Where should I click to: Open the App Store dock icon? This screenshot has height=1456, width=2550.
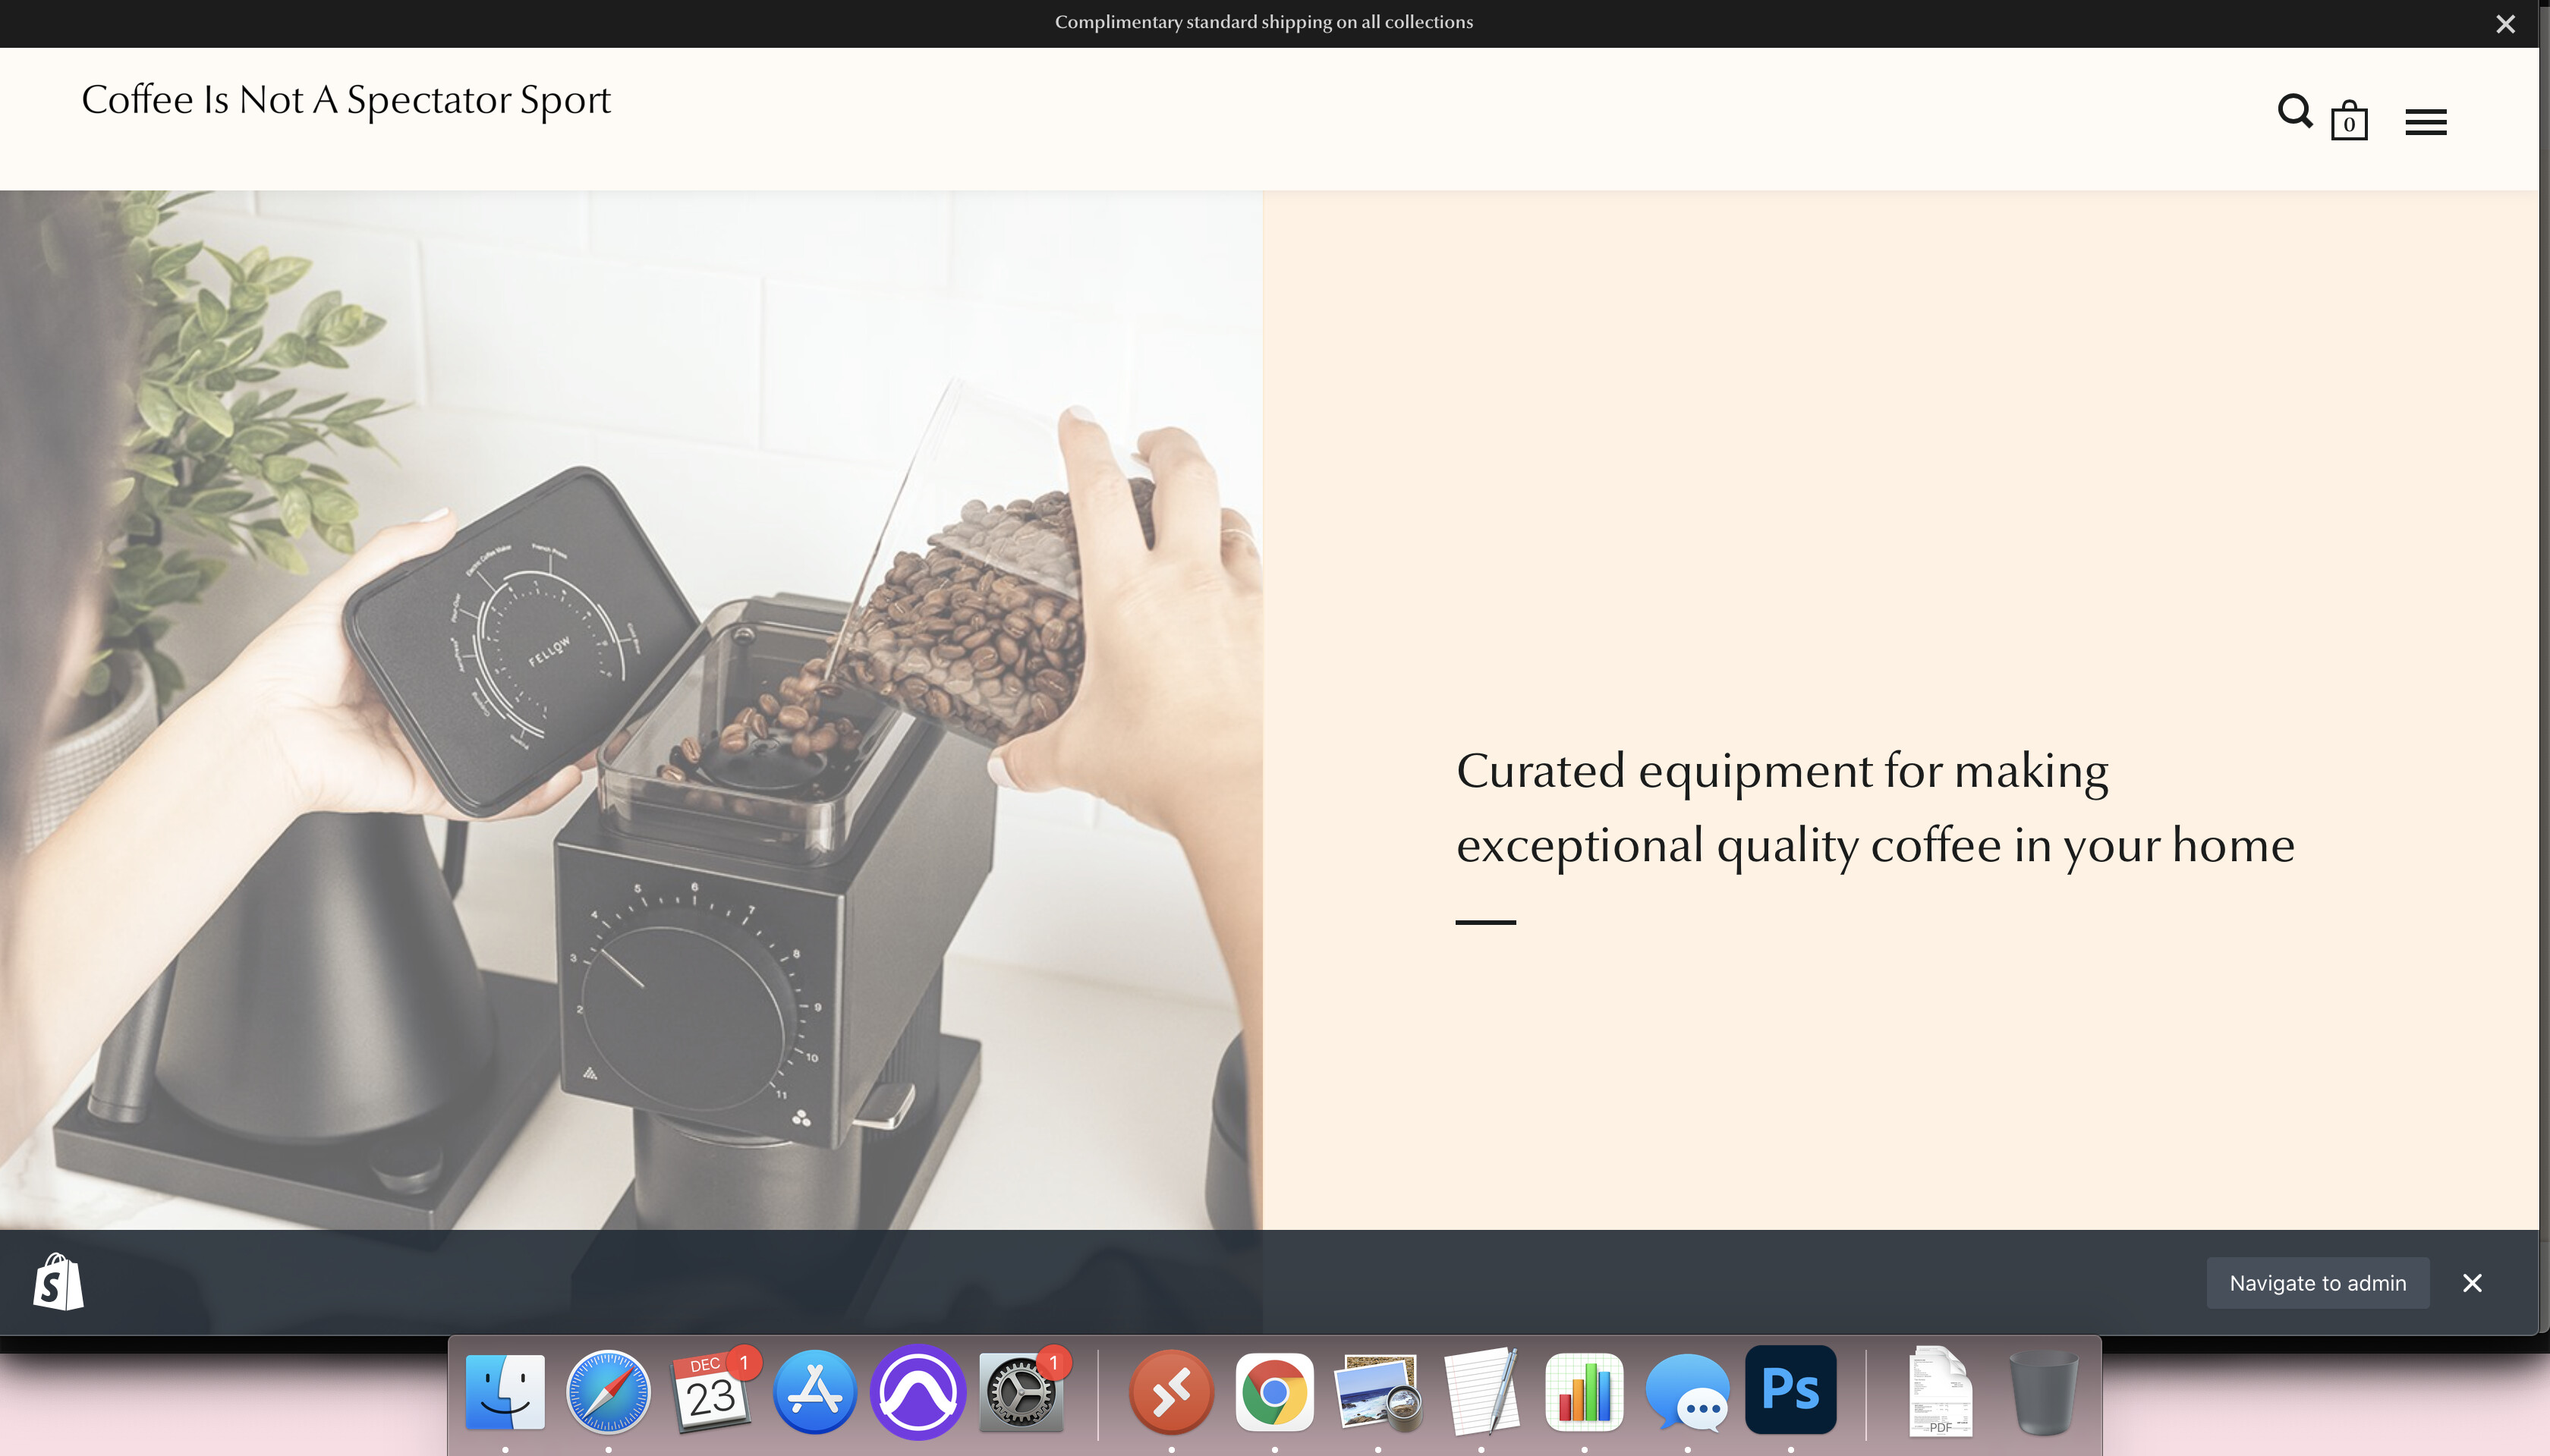pos(814,1391)
